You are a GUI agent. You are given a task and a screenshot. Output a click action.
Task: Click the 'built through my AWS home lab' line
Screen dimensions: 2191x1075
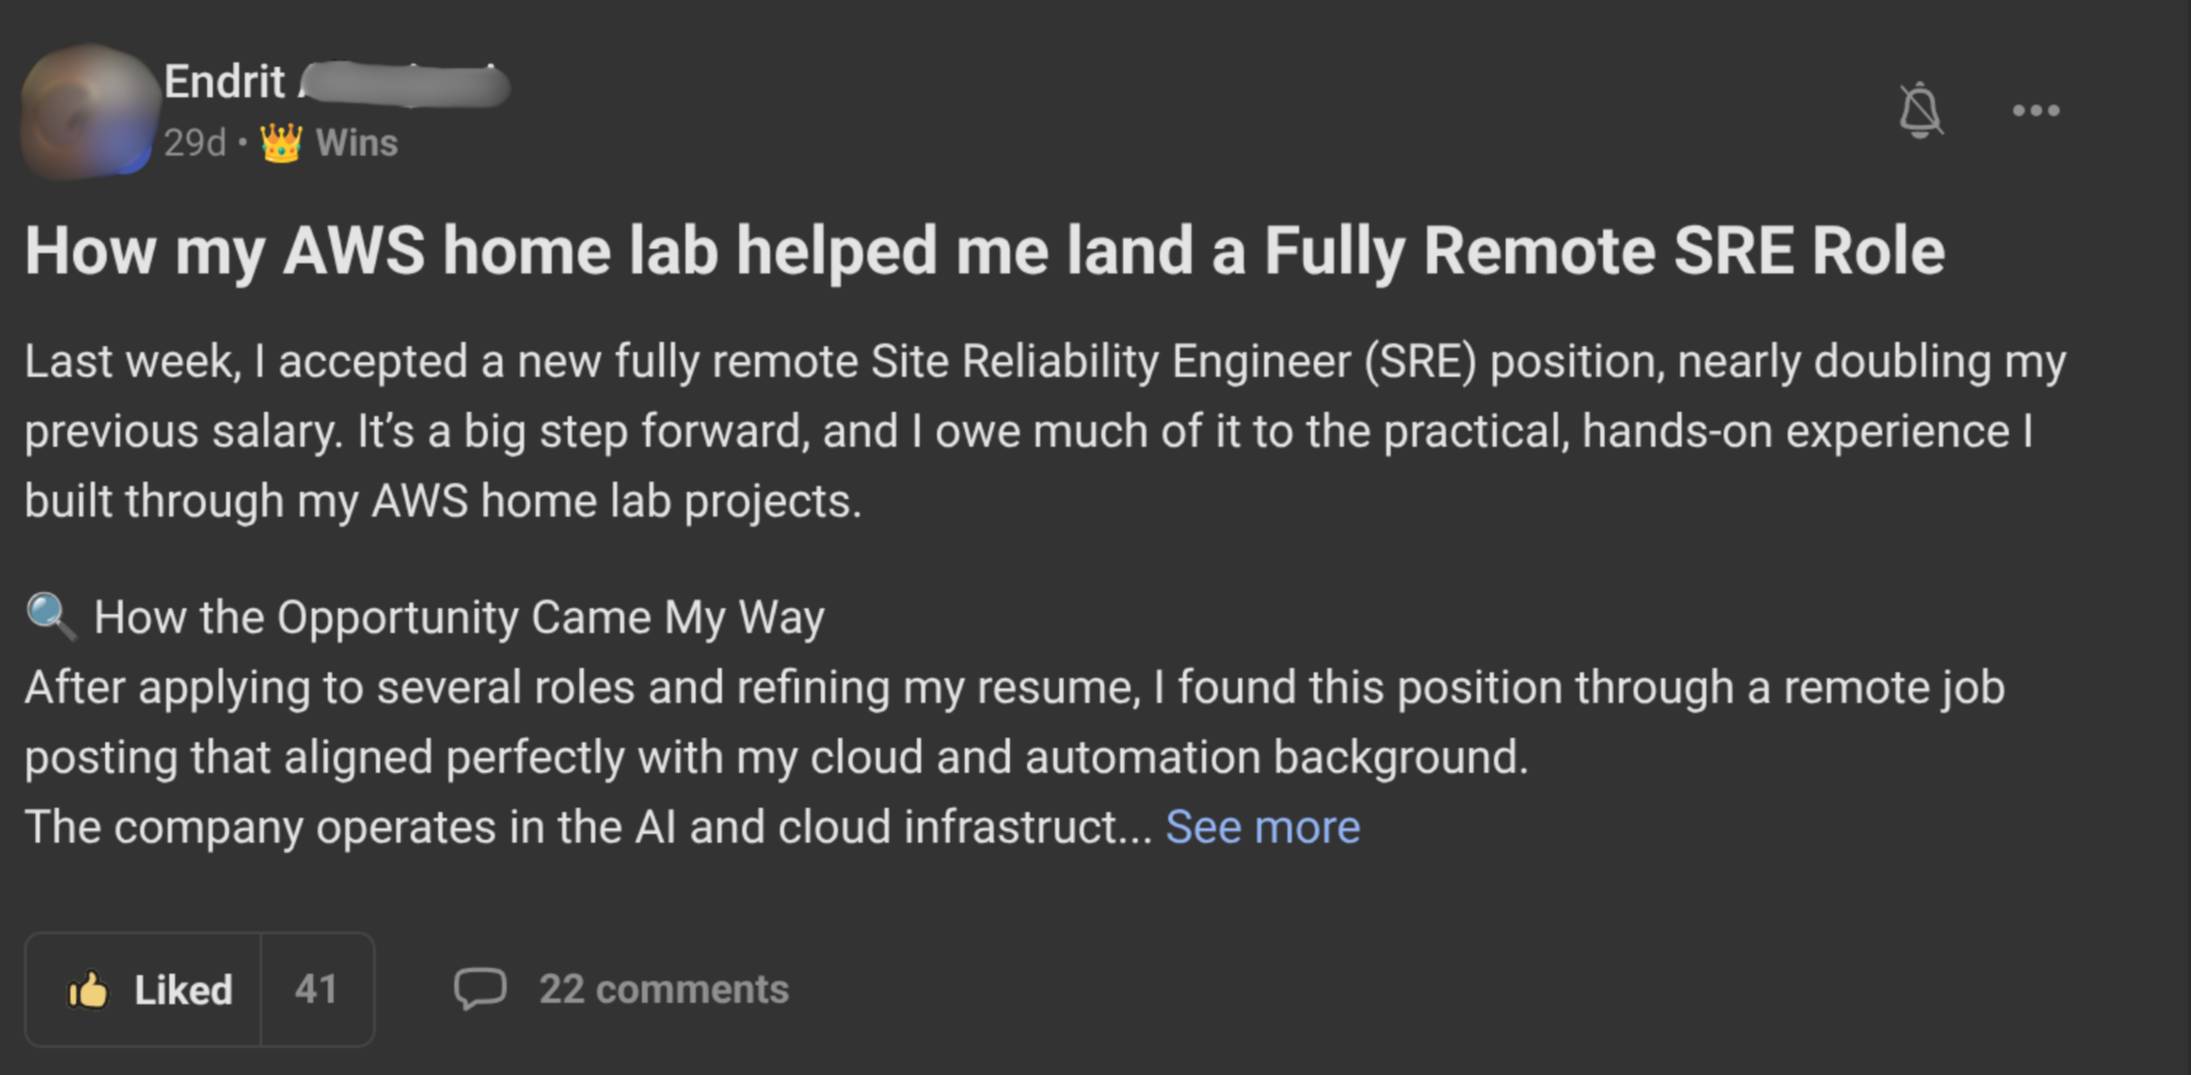tap(443, 500)
